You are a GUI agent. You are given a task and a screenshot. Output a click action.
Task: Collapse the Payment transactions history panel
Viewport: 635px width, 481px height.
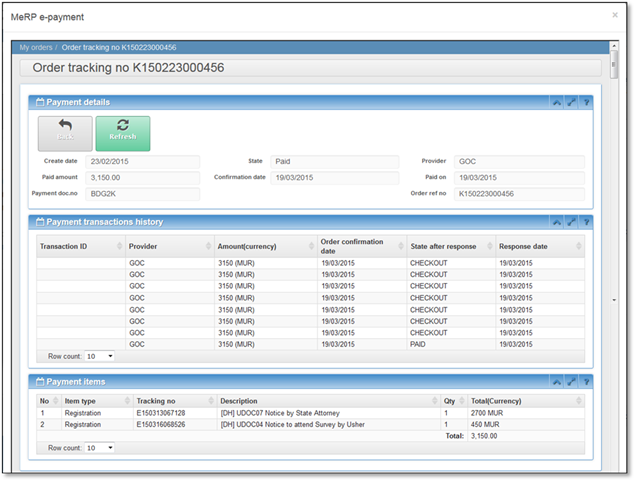click(556, 221)
